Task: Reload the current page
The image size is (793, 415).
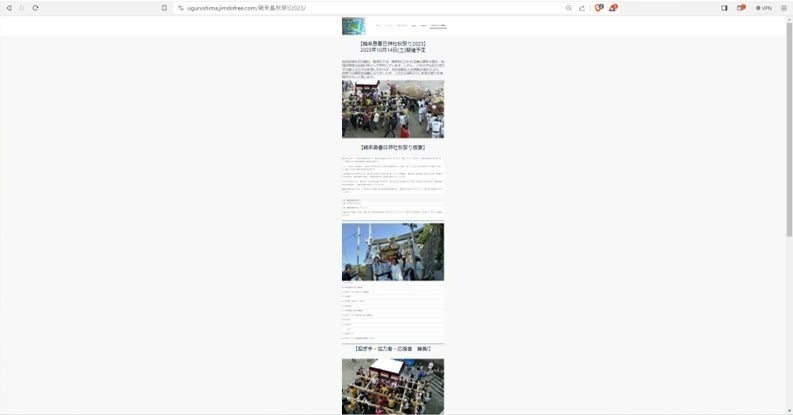Action: tap(36, 7)
